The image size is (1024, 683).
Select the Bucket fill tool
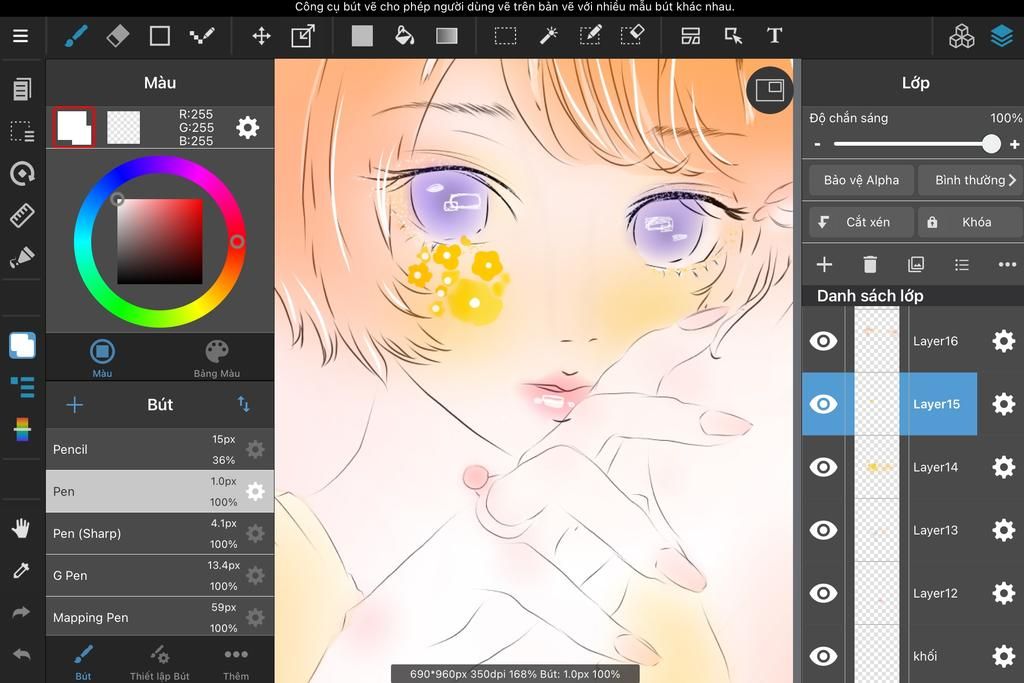coord(404,36)
